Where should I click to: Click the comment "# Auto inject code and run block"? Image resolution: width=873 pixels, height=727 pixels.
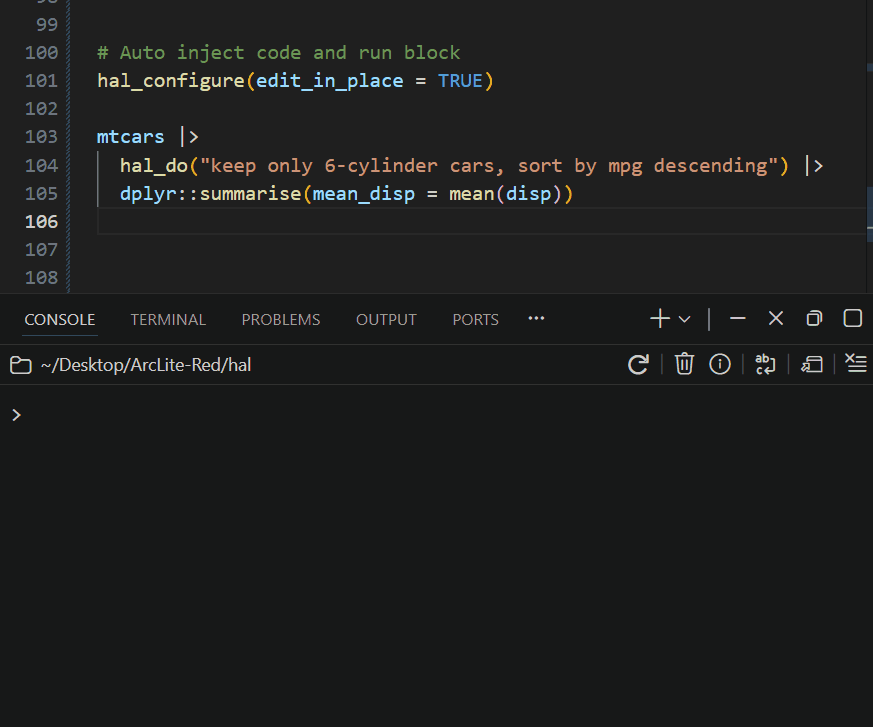[279, 53]
